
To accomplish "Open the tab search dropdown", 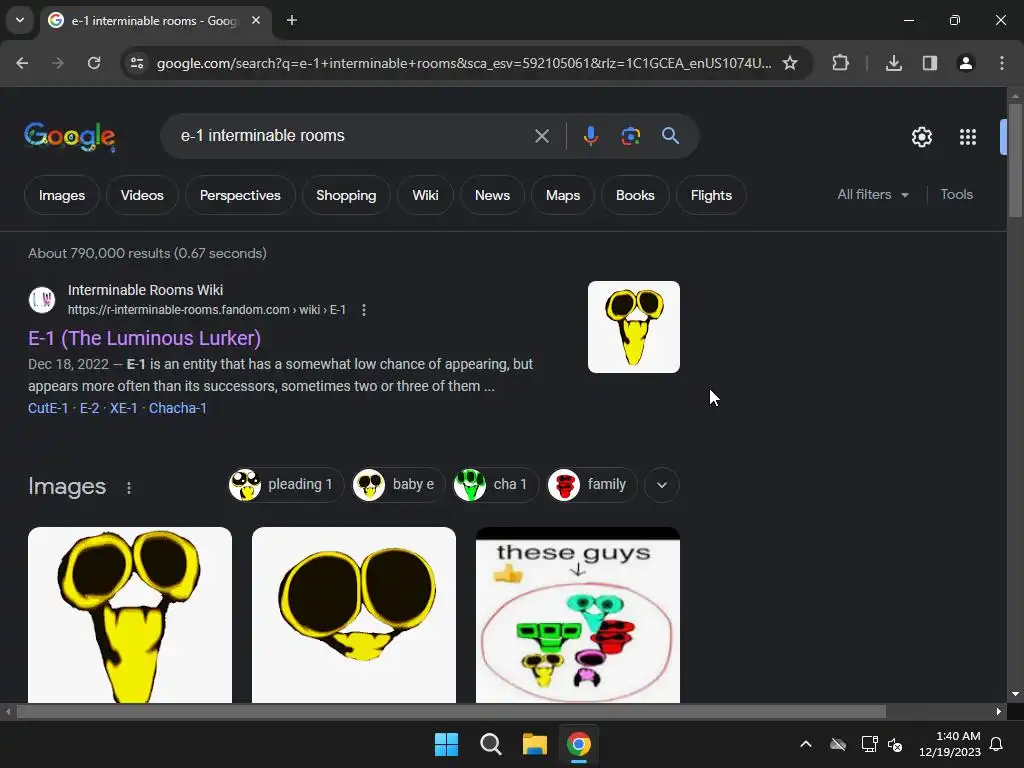I will pos(20,20).
